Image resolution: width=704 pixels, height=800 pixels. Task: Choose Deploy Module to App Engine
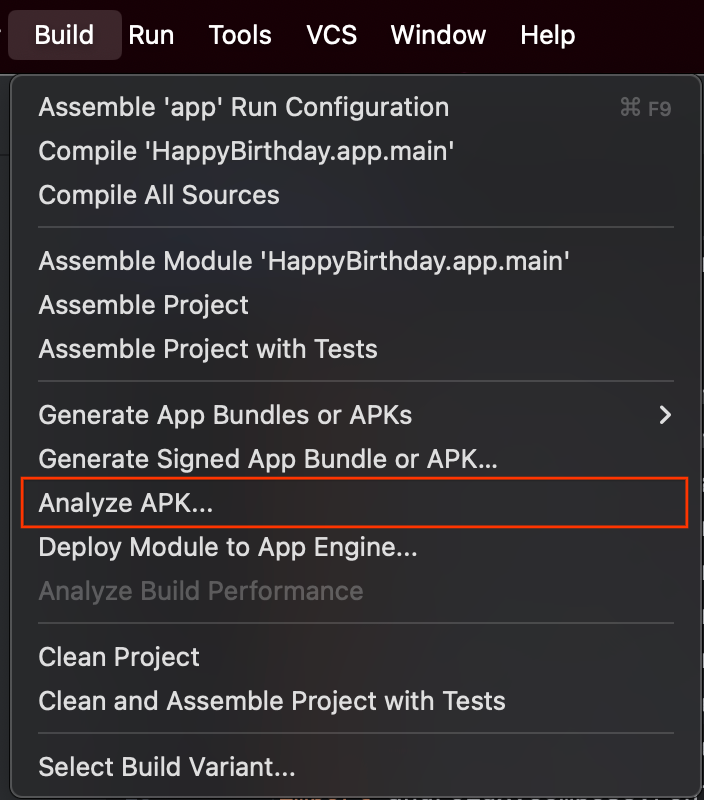click(227, 547)
